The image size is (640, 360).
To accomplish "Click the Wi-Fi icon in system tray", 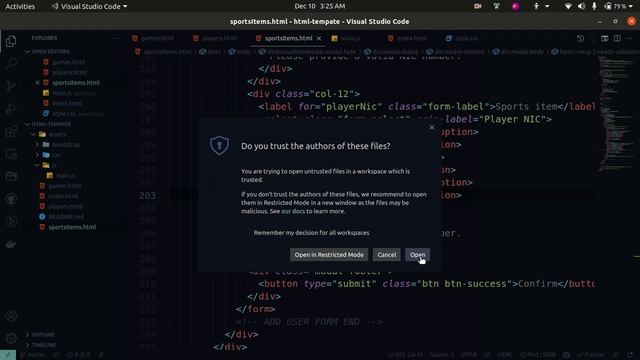I will click(x=568, y=6).
